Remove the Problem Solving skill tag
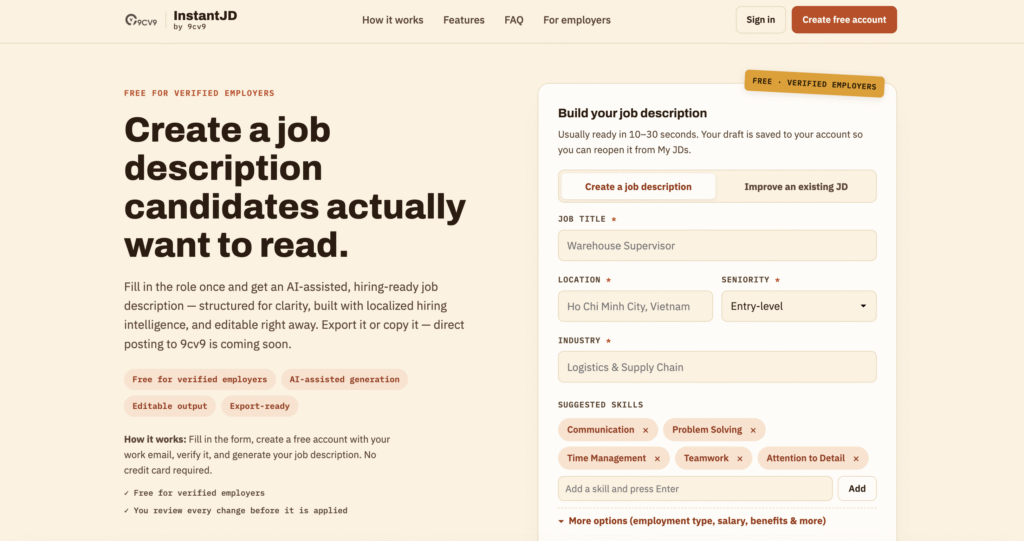 click(753, 430)
